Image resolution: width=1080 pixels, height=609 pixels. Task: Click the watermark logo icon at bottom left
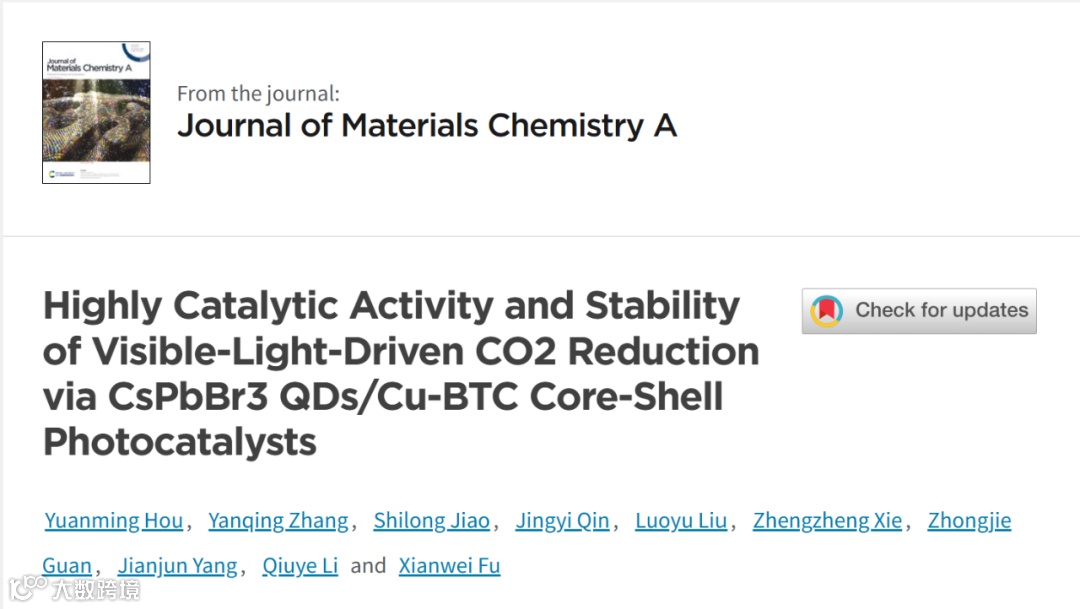[27, 587]
